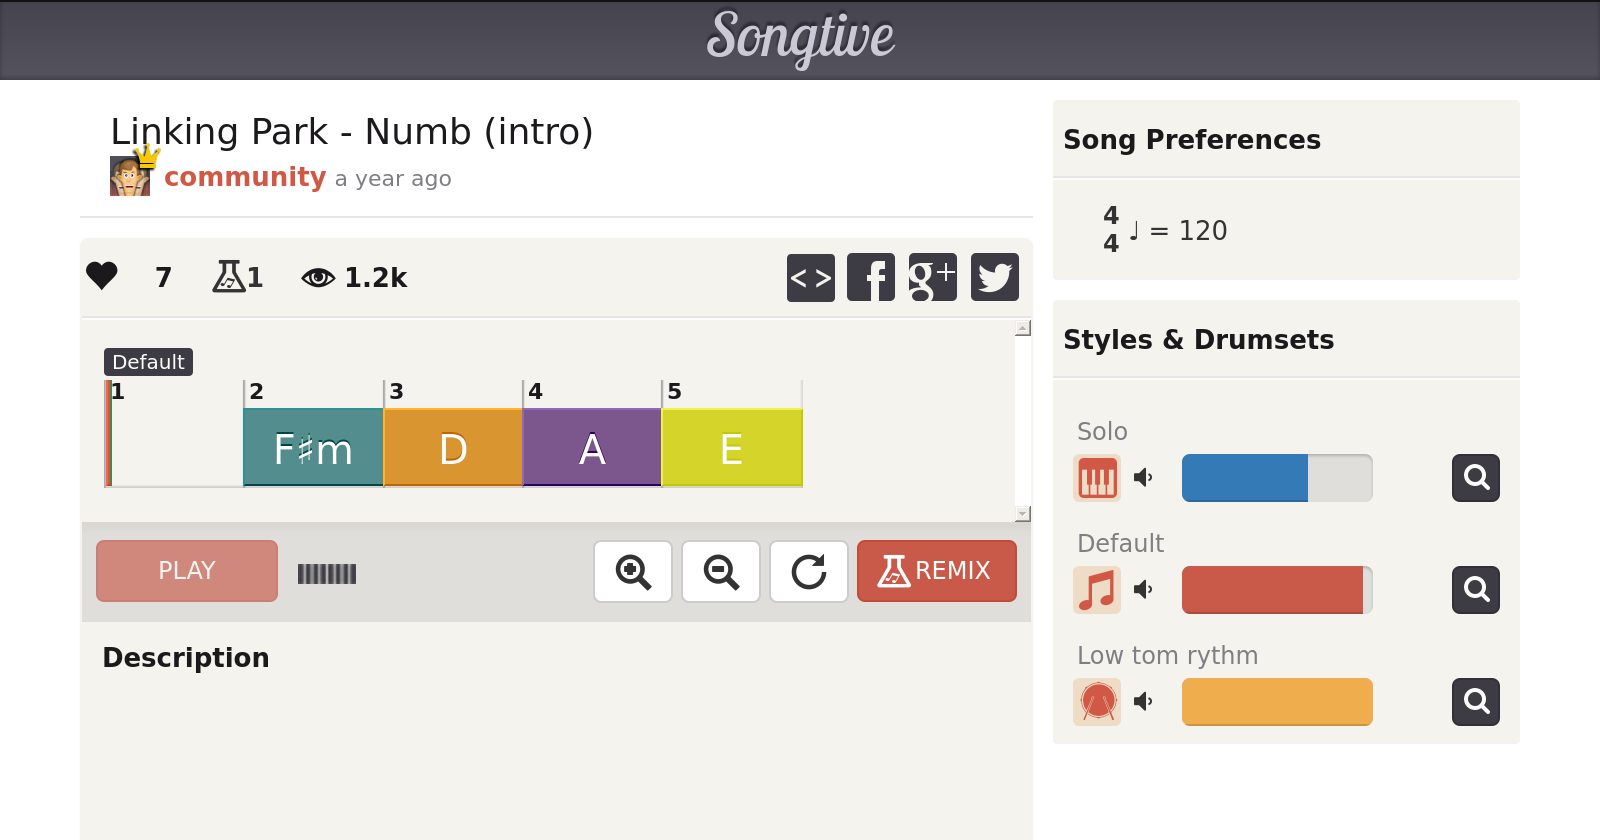
Task: Search styles for Low tom rythm
Action: [1476, 702]
